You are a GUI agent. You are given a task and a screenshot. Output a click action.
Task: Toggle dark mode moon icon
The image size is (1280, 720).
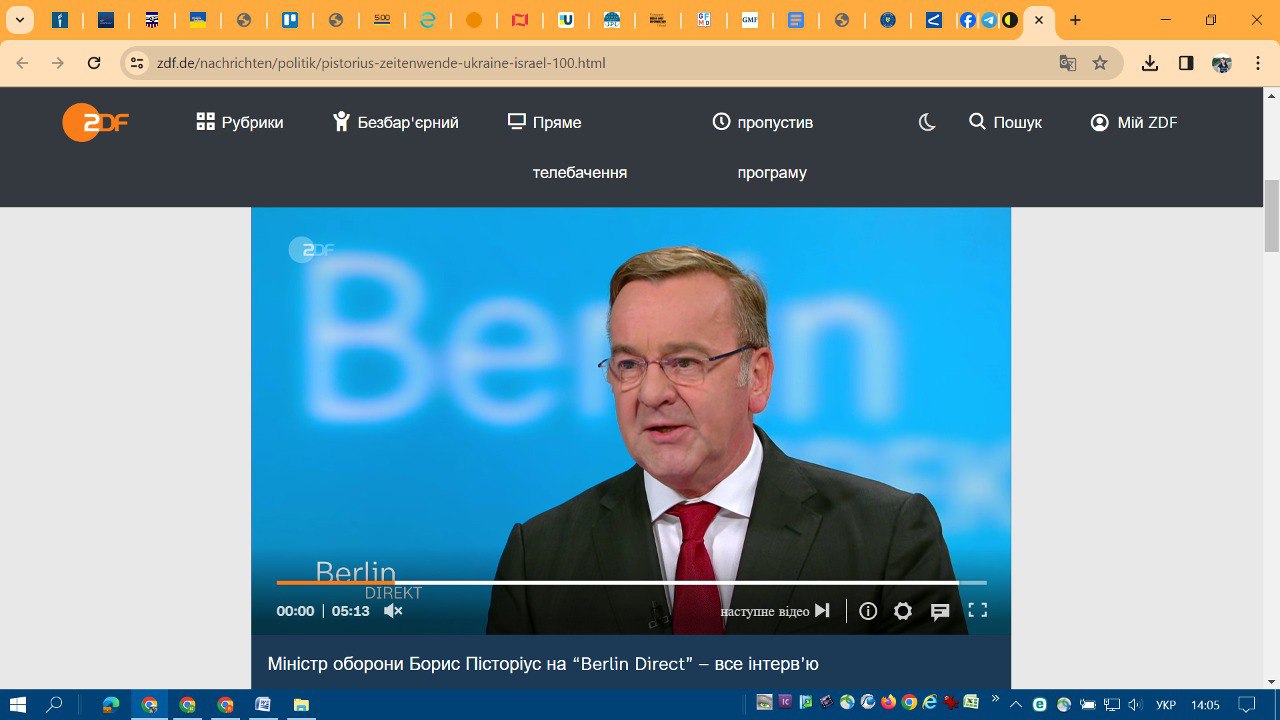pos(927,122)
